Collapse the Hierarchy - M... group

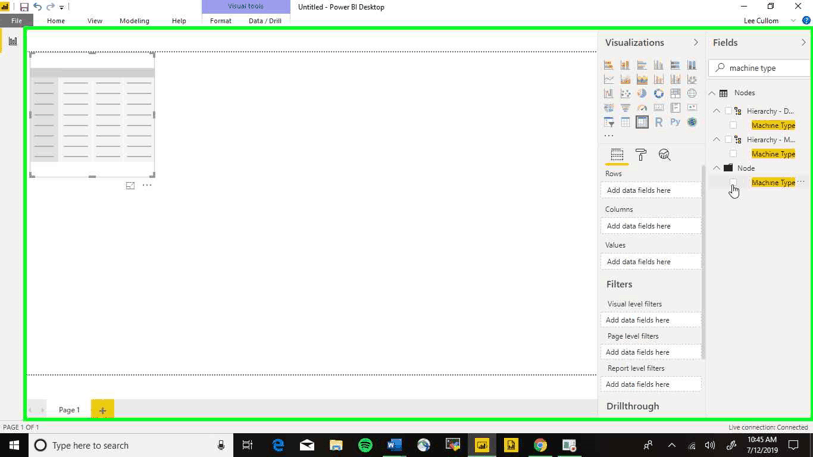[716, 140]
